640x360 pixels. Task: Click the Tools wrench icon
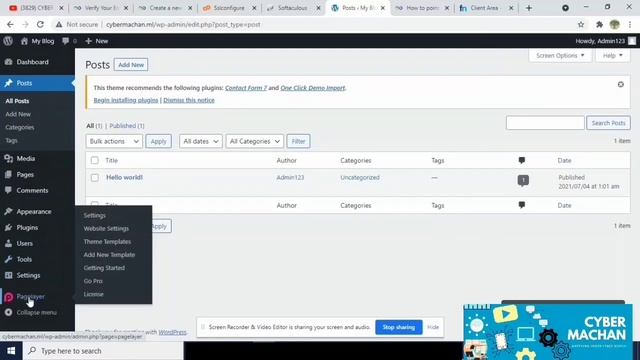click(9, 259)
